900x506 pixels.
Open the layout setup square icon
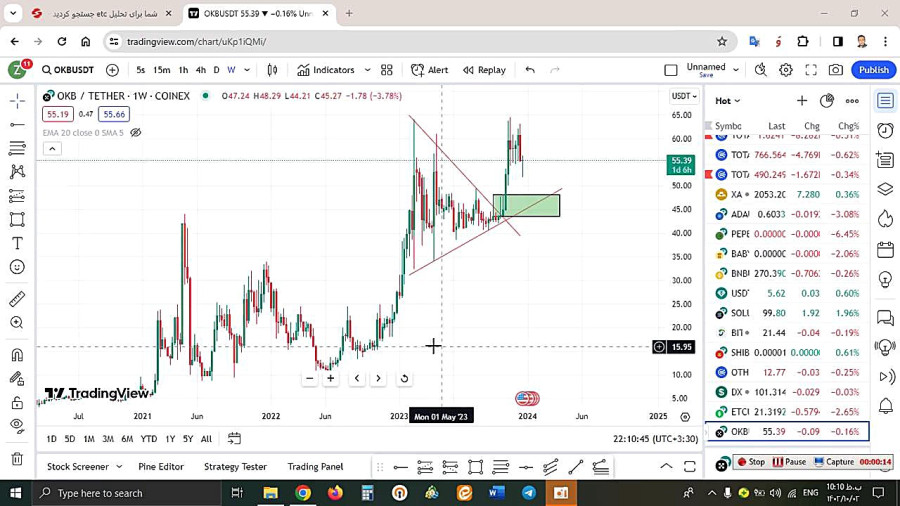pos(670,70)
